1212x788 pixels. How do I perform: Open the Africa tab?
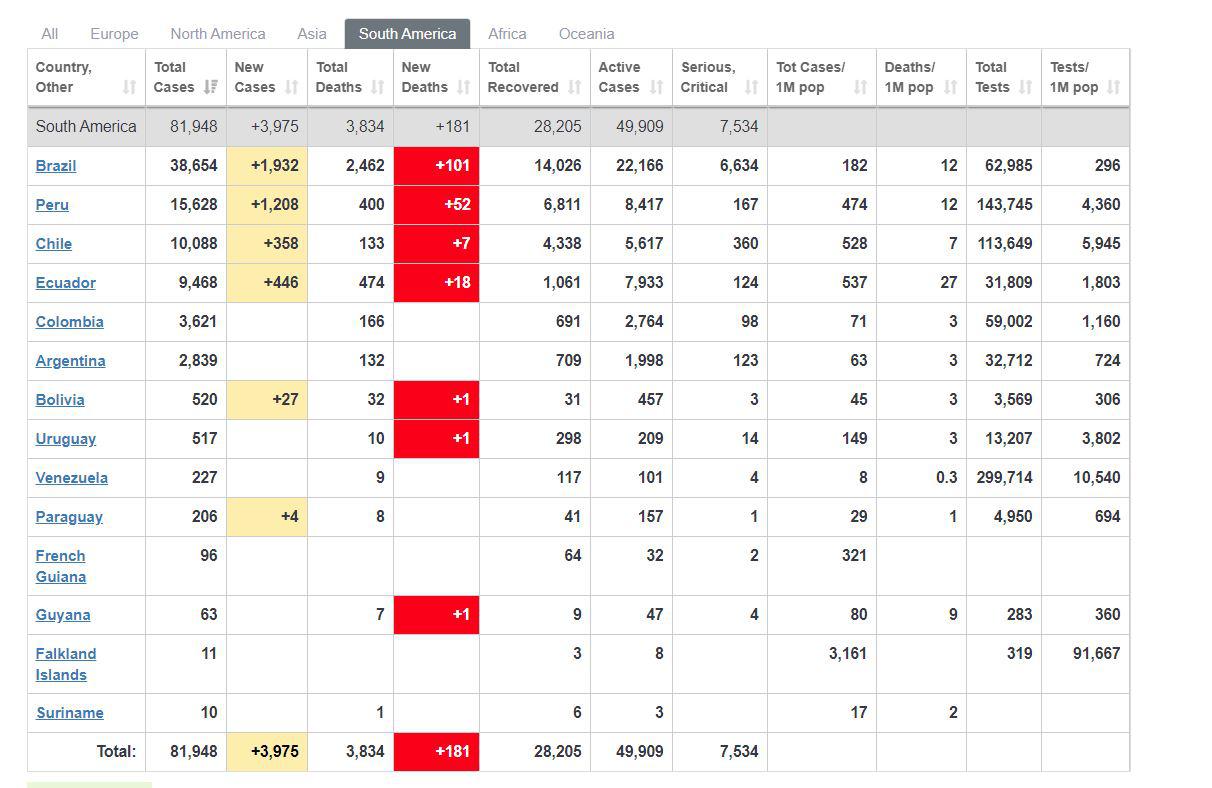point(507,34)
